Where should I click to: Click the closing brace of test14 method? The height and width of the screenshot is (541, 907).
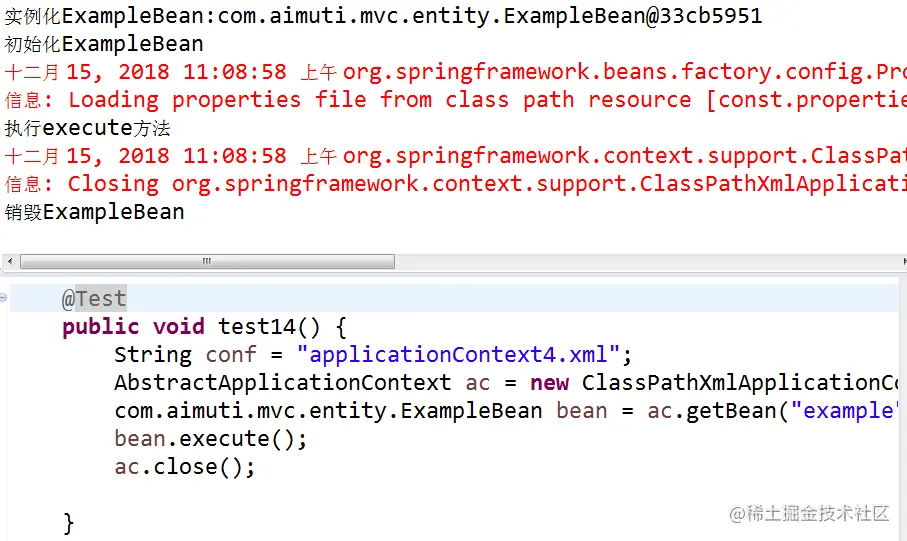(68, 524)
